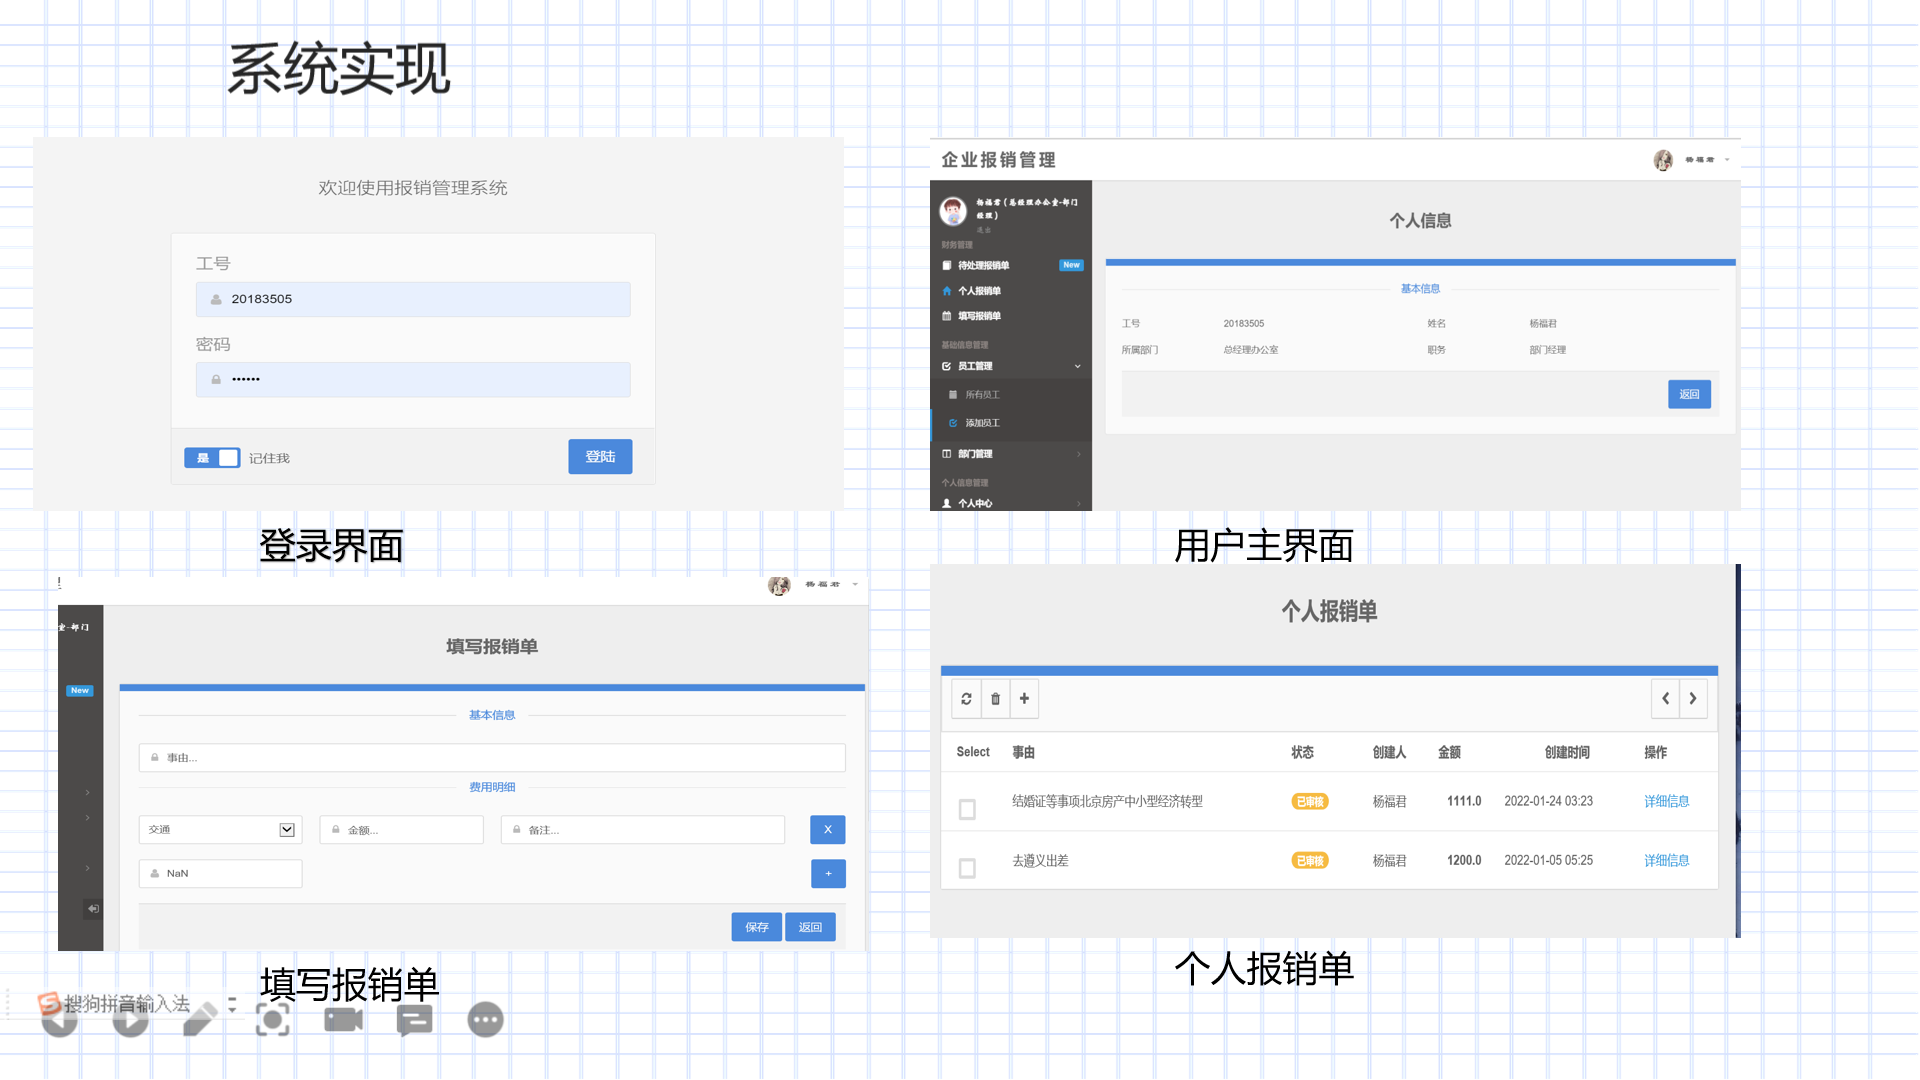Open user dropdown arrow in 企业报销管理 header
1920x1080 pixels.
(1727, 160)
